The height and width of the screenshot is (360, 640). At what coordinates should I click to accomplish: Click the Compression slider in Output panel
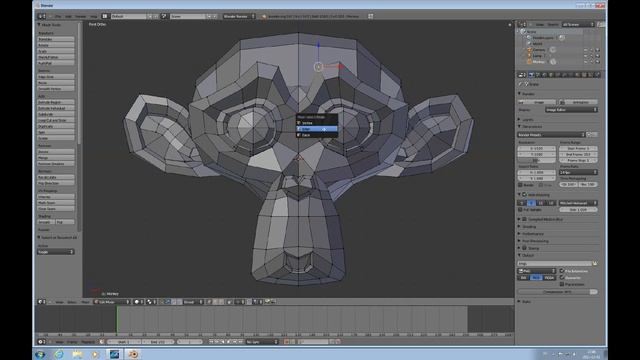pyautogui.click(x=558, y=292)
